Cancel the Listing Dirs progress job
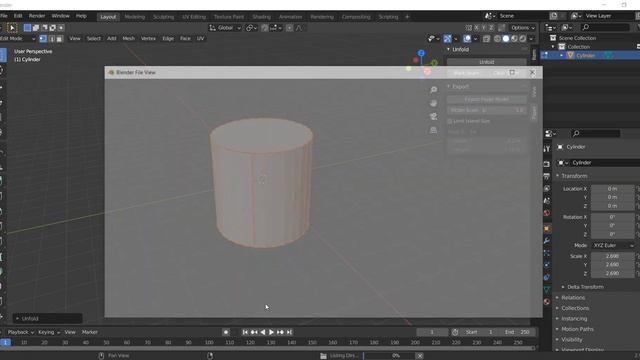Screen dimensions: 640x360 (419, 356)
